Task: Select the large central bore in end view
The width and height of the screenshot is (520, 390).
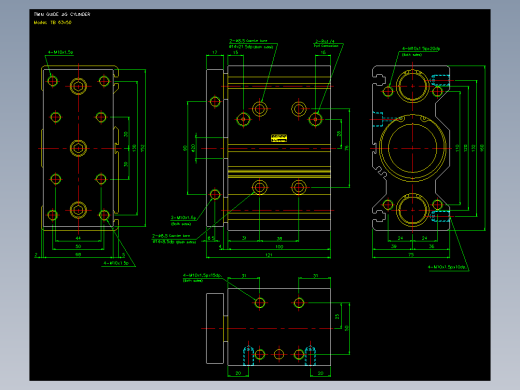Action: pyautogui.click(x=412, y=148)
